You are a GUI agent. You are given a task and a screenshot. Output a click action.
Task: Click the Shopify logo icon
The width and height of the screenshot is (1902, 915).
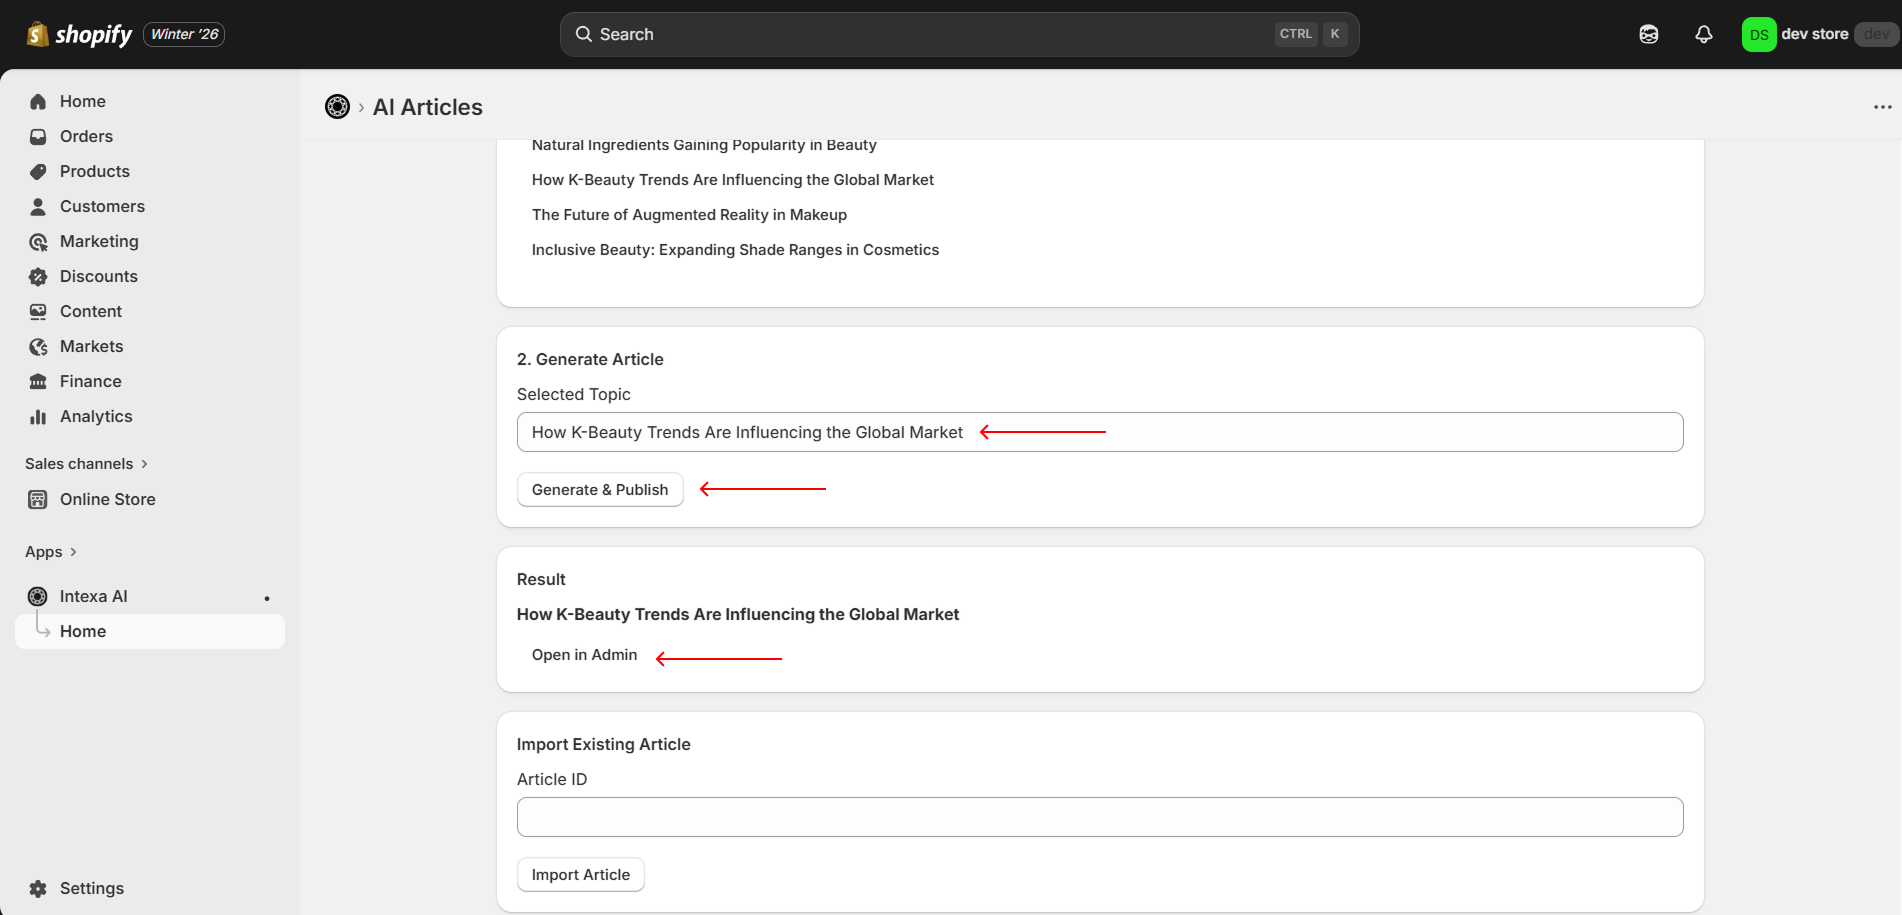click(38, 34)
